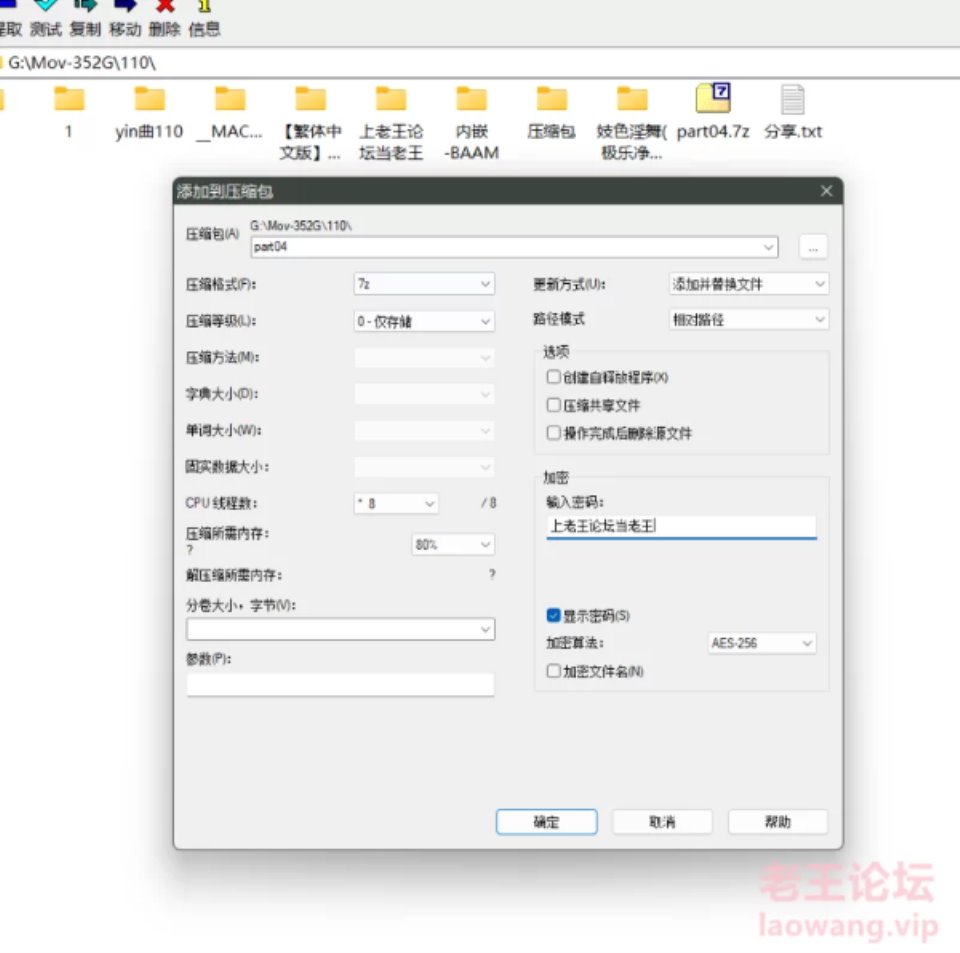Click the 取消 button

click(662, 822)
